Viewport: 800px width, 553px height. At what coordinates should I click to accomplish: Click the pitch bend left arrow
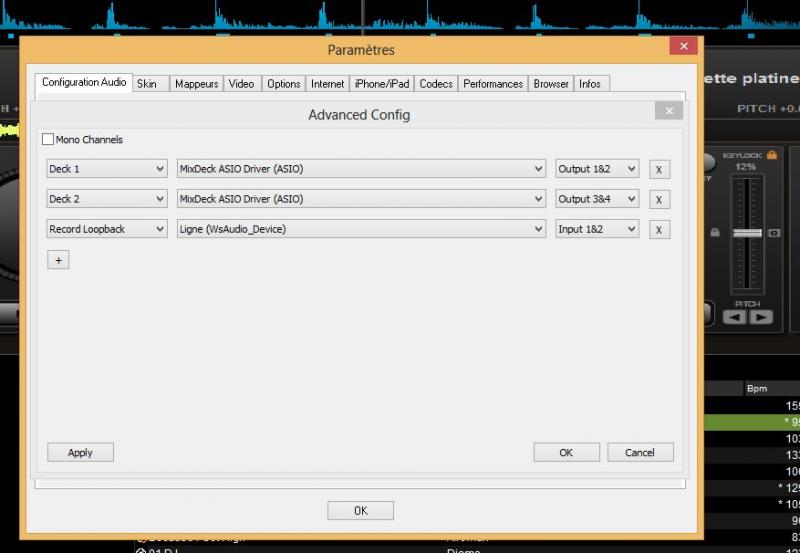click(x=734, y=317)
